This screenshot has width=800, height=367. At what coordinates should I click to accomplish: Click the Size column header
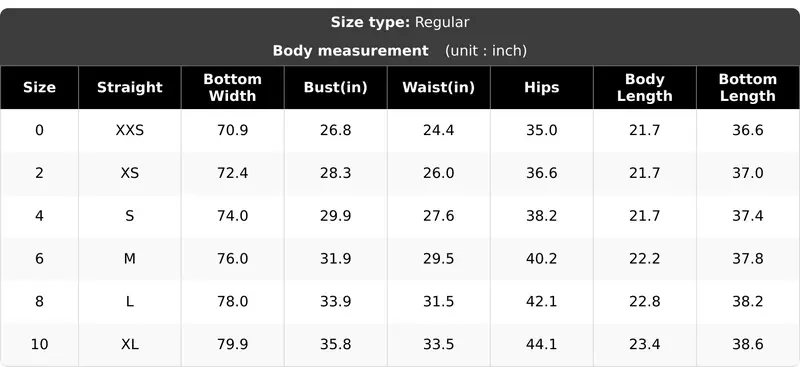39,87
